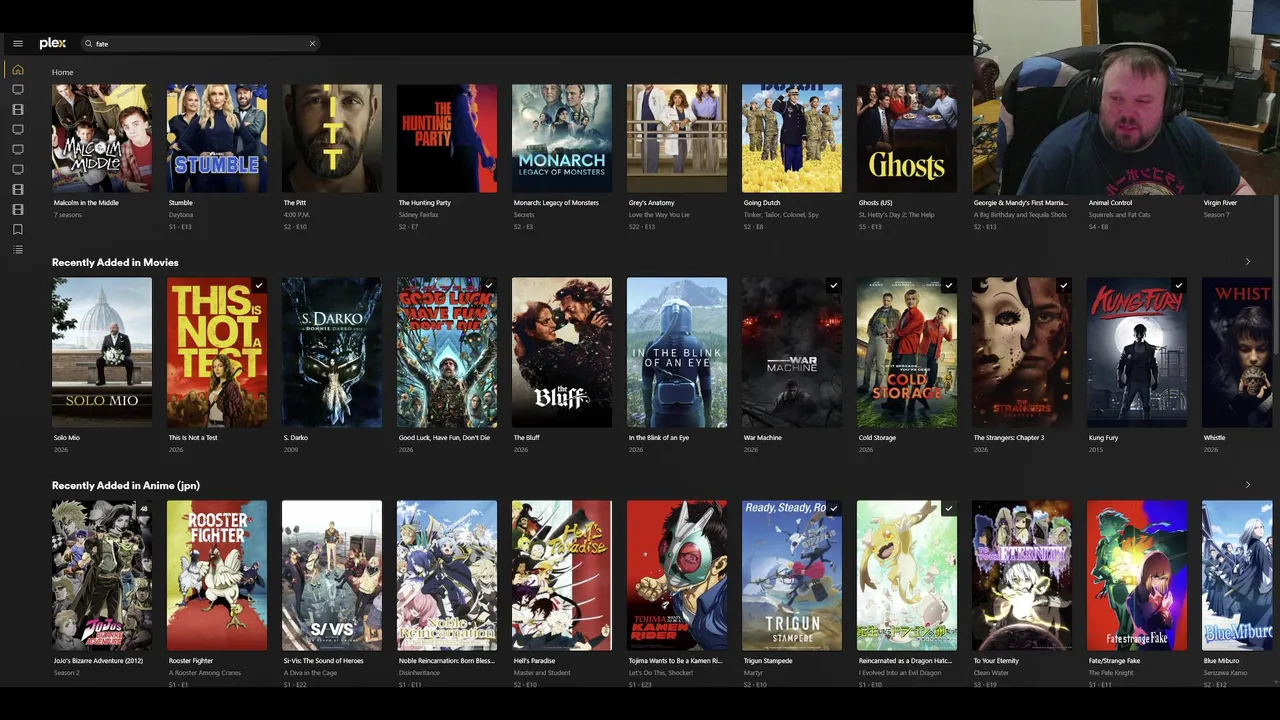Click 'St. Hetty's Day 2: The Help' text

[x=897, y=215]
